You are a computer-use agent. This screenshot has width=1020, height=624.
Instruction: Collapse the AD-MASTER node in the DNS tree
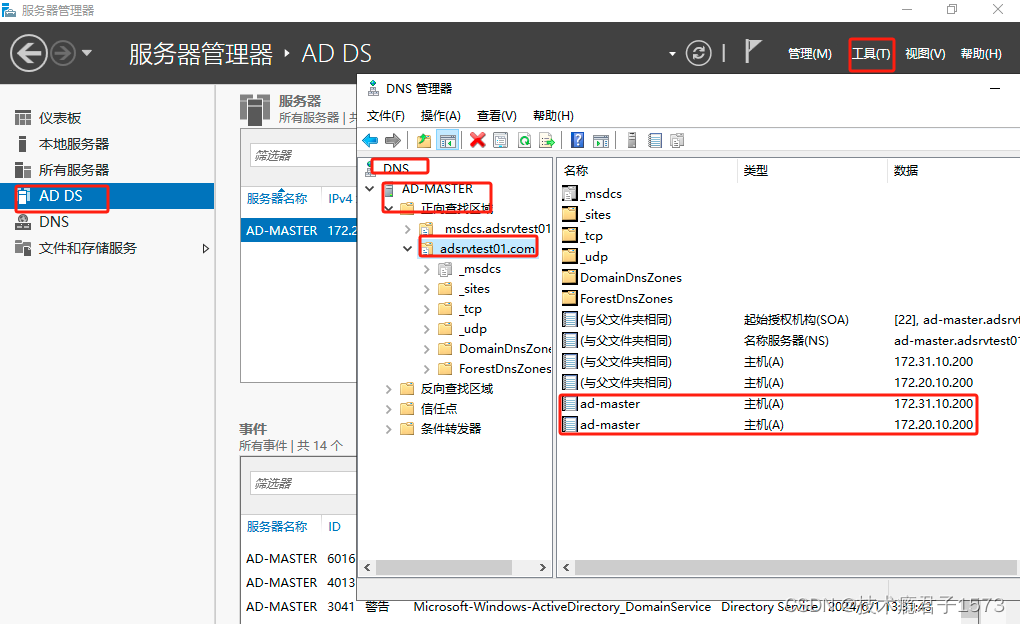(369, 189)
